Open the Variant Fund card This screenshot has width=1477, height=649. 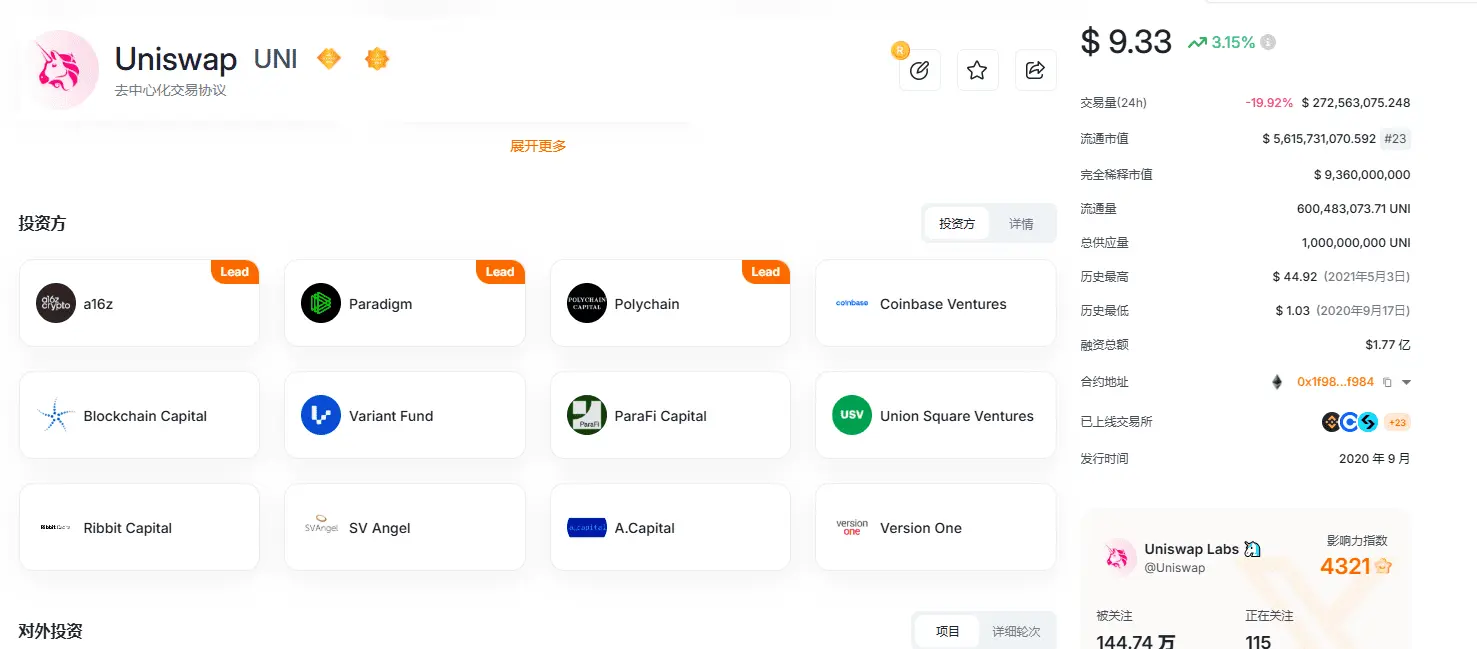(x=405, y=415)
